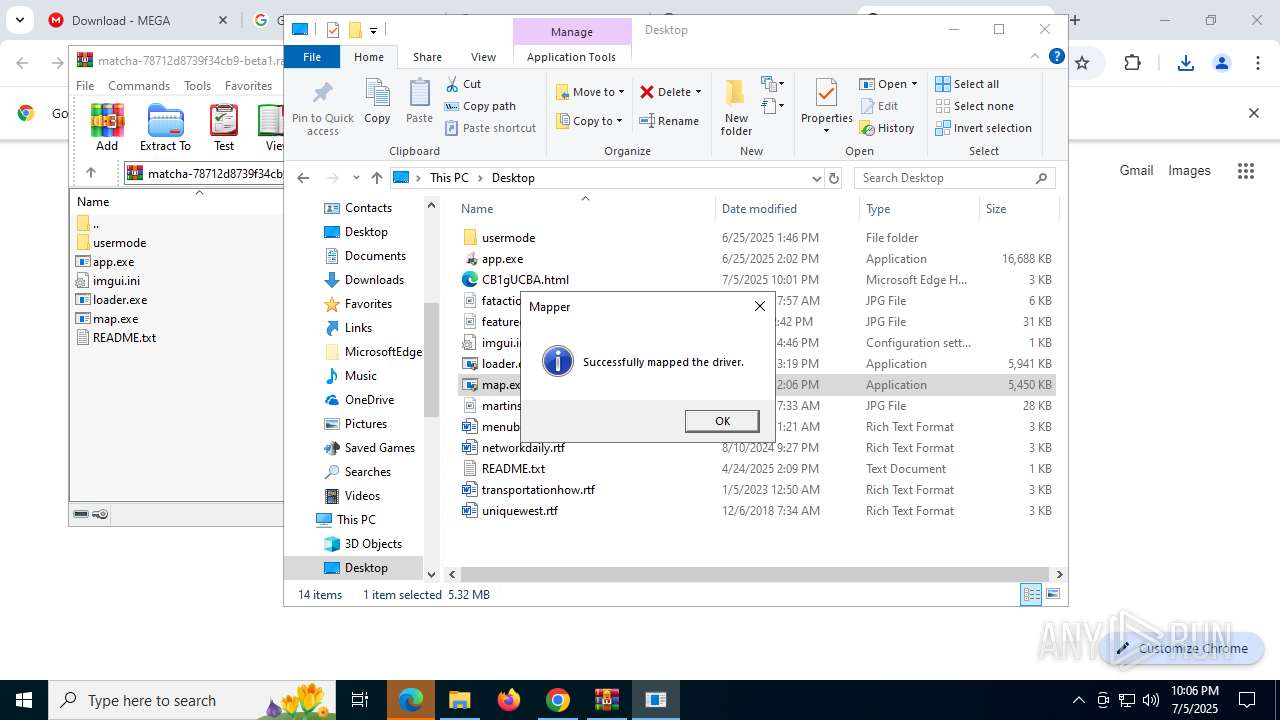Open Firefox from the taskbar
1280x720 pixels.
point(508,700)
